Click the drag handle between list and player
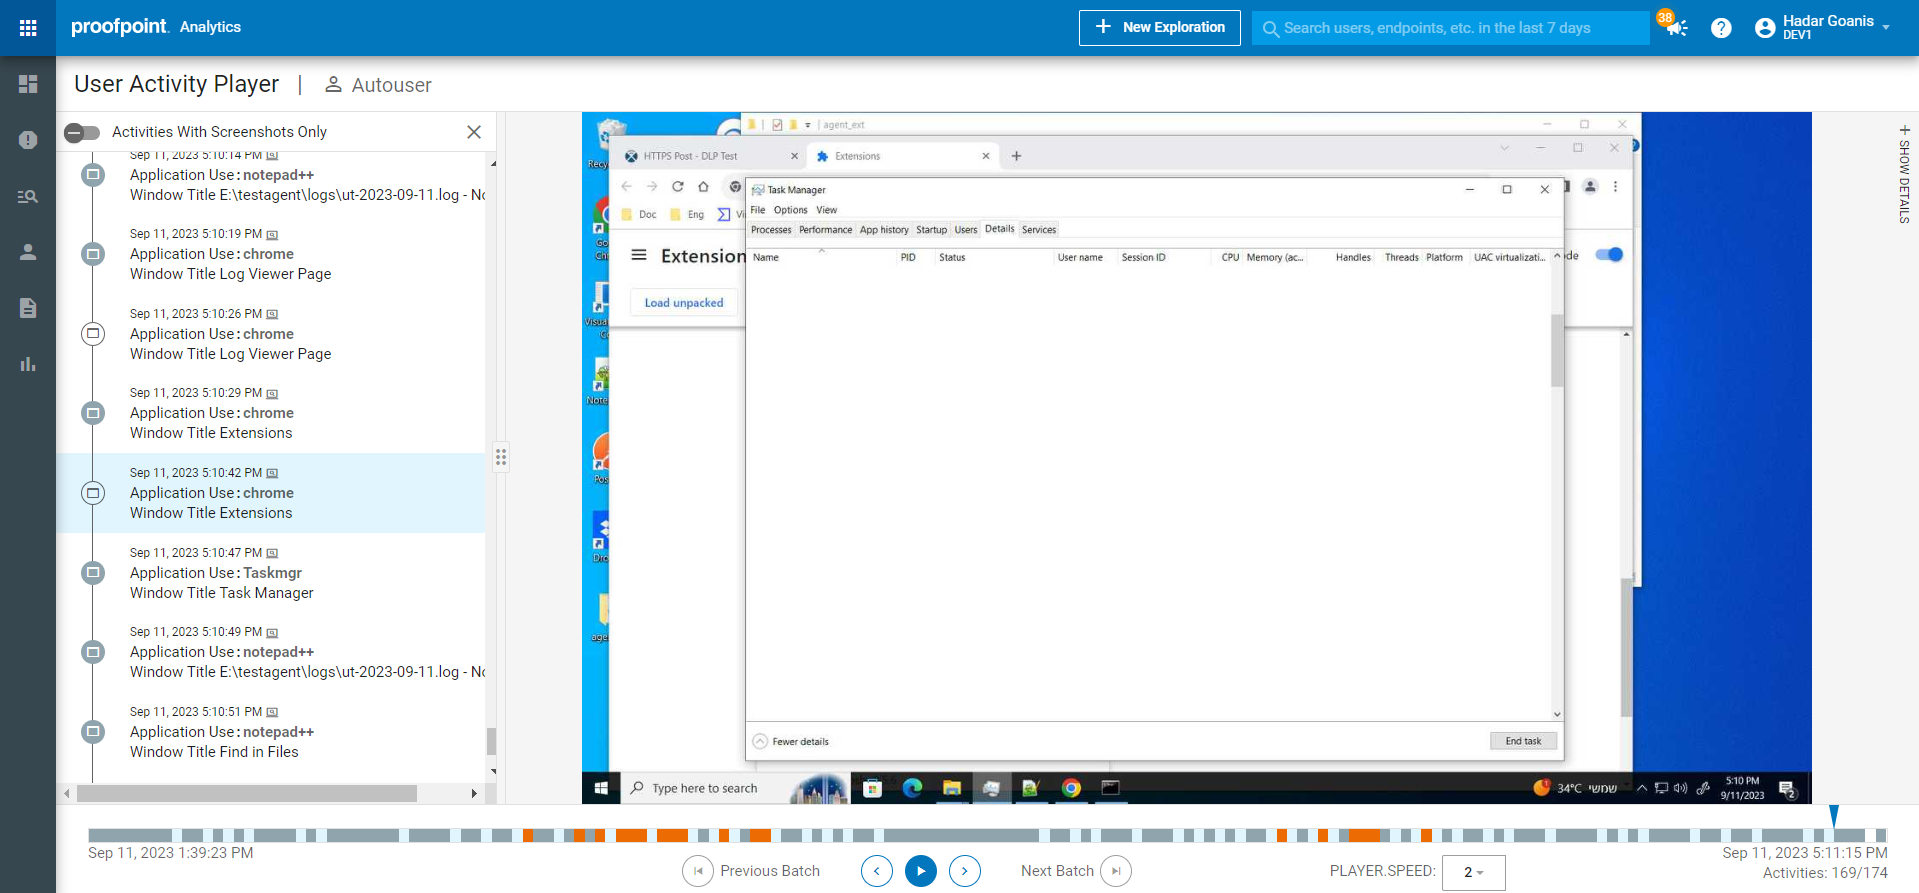The image size is (1919, 893). pos(501,458)
